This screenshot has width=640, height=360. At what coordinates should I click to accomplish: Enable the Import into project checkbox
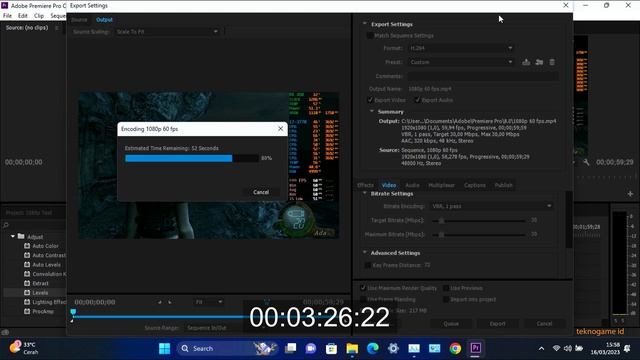coord(446,300)
